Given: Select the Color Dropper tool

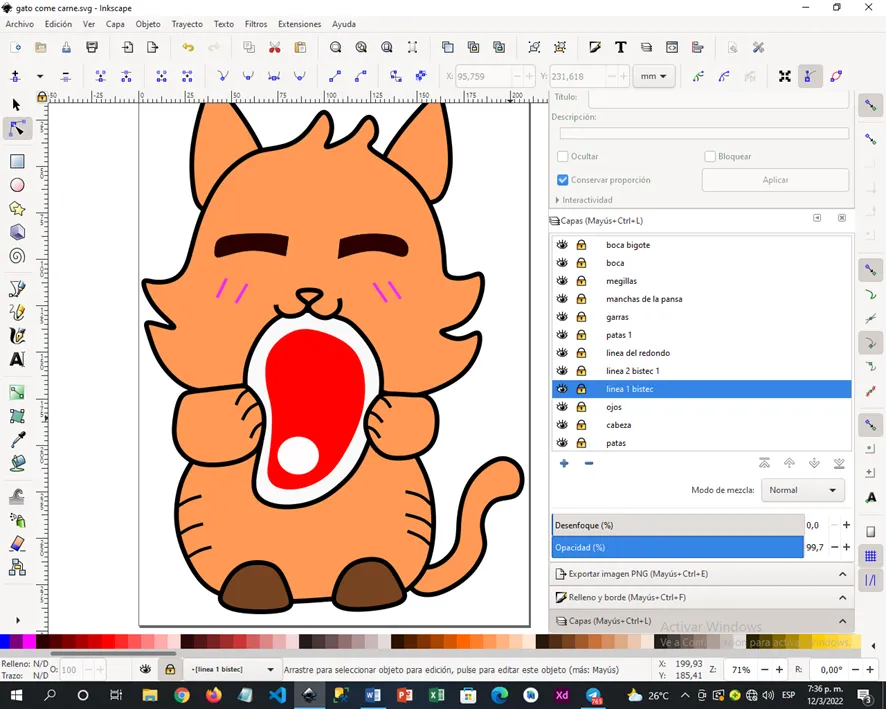Looking at the screenshot, I should point(17,440).
